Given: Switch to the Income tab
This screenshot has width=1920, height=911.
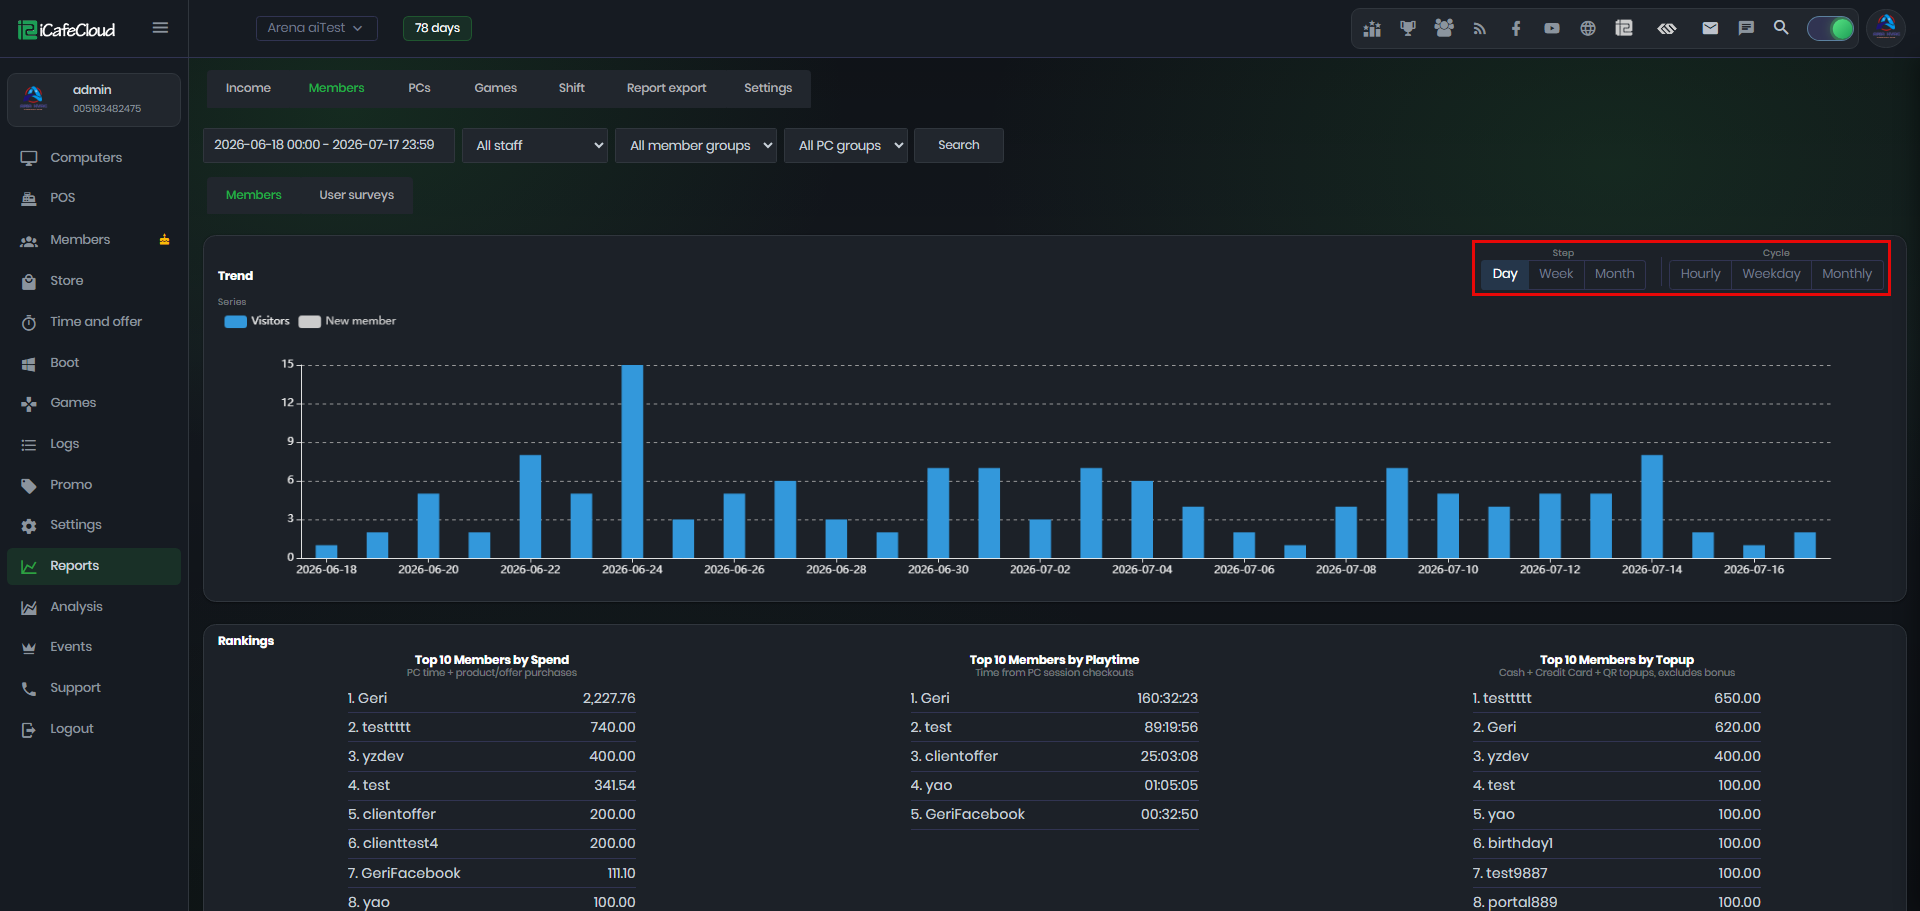Looking at the screenshot, I should coord(248,88).
